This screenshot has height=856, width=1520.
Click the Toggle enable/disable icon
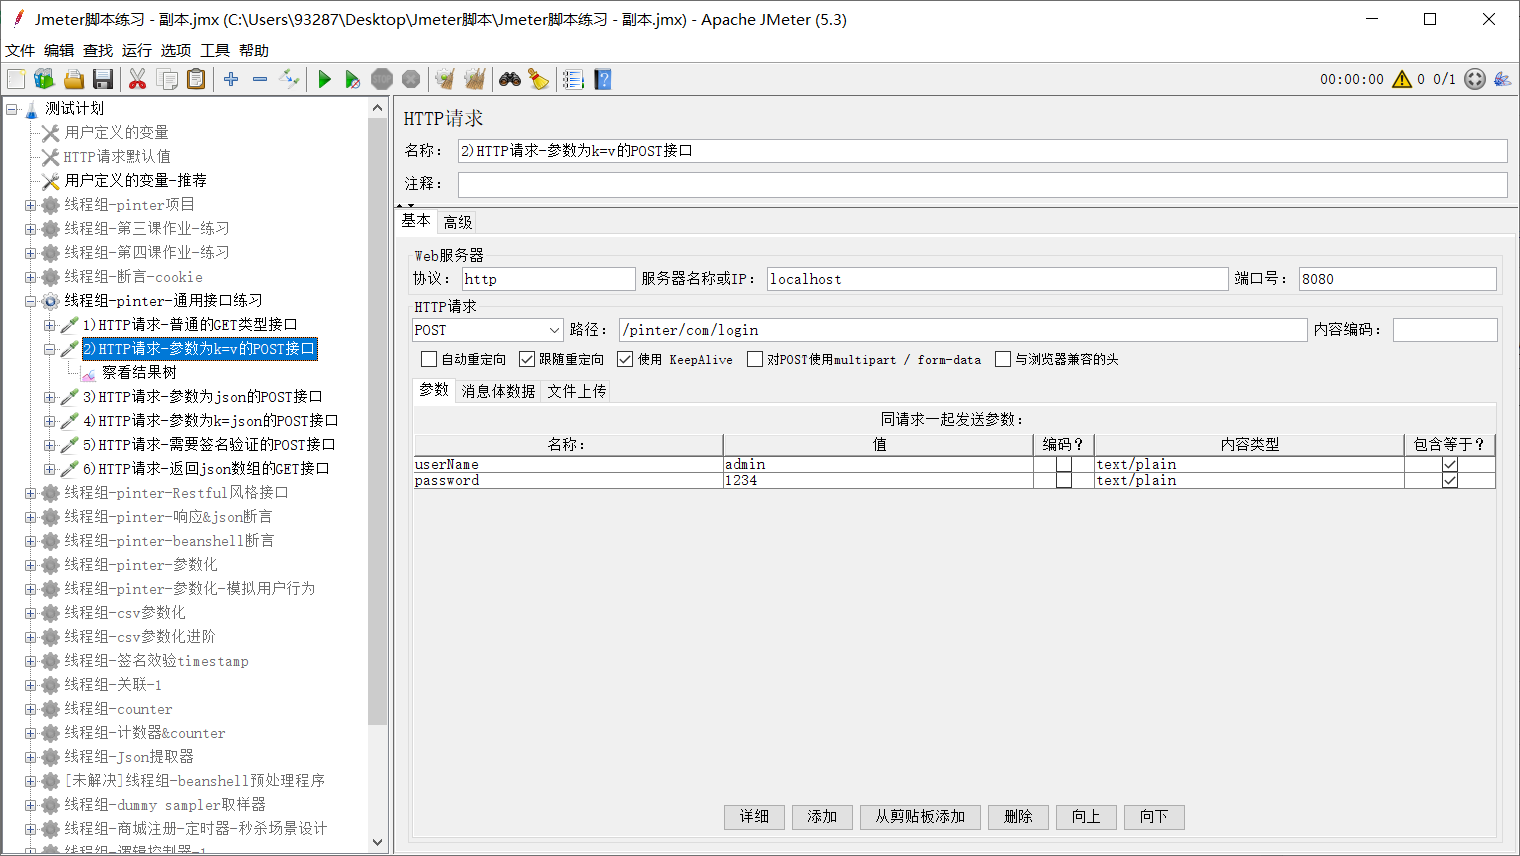(x=289, y=79)
